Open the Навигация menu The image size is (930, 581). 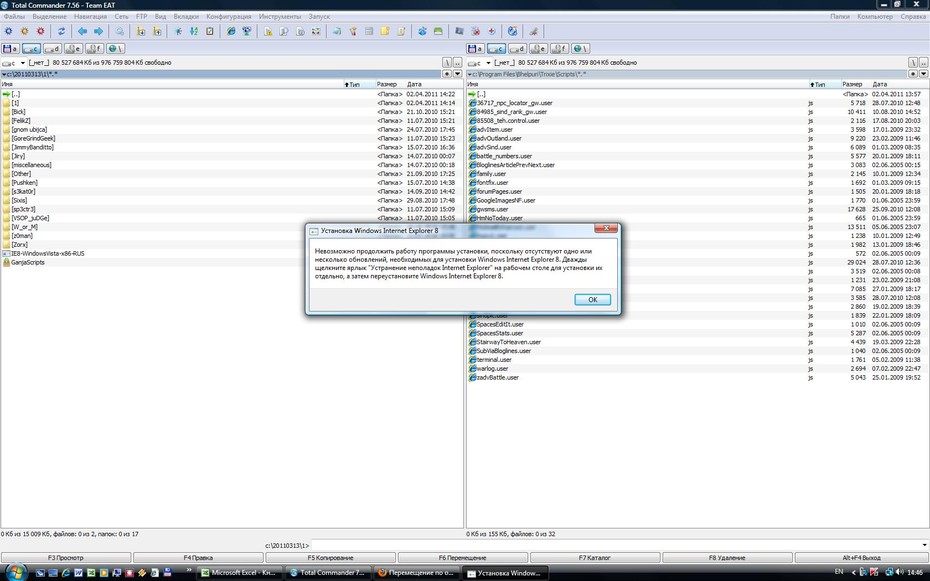coord(91,17)
